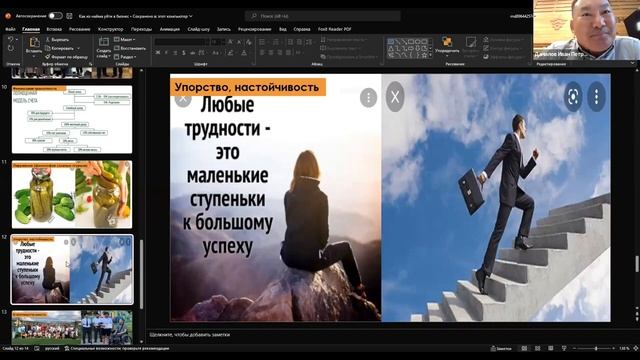Click the Undo arrow icon
The width and height of the screenshot is (640, 360).
point(10,40)
